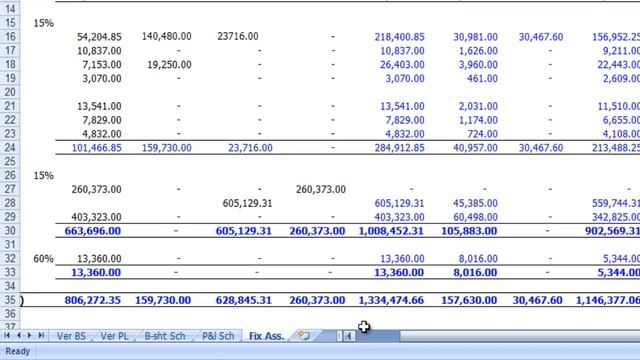Go to previous sheet tab arrow
Viewport: 640px width, 360px height.
point(18,336)
